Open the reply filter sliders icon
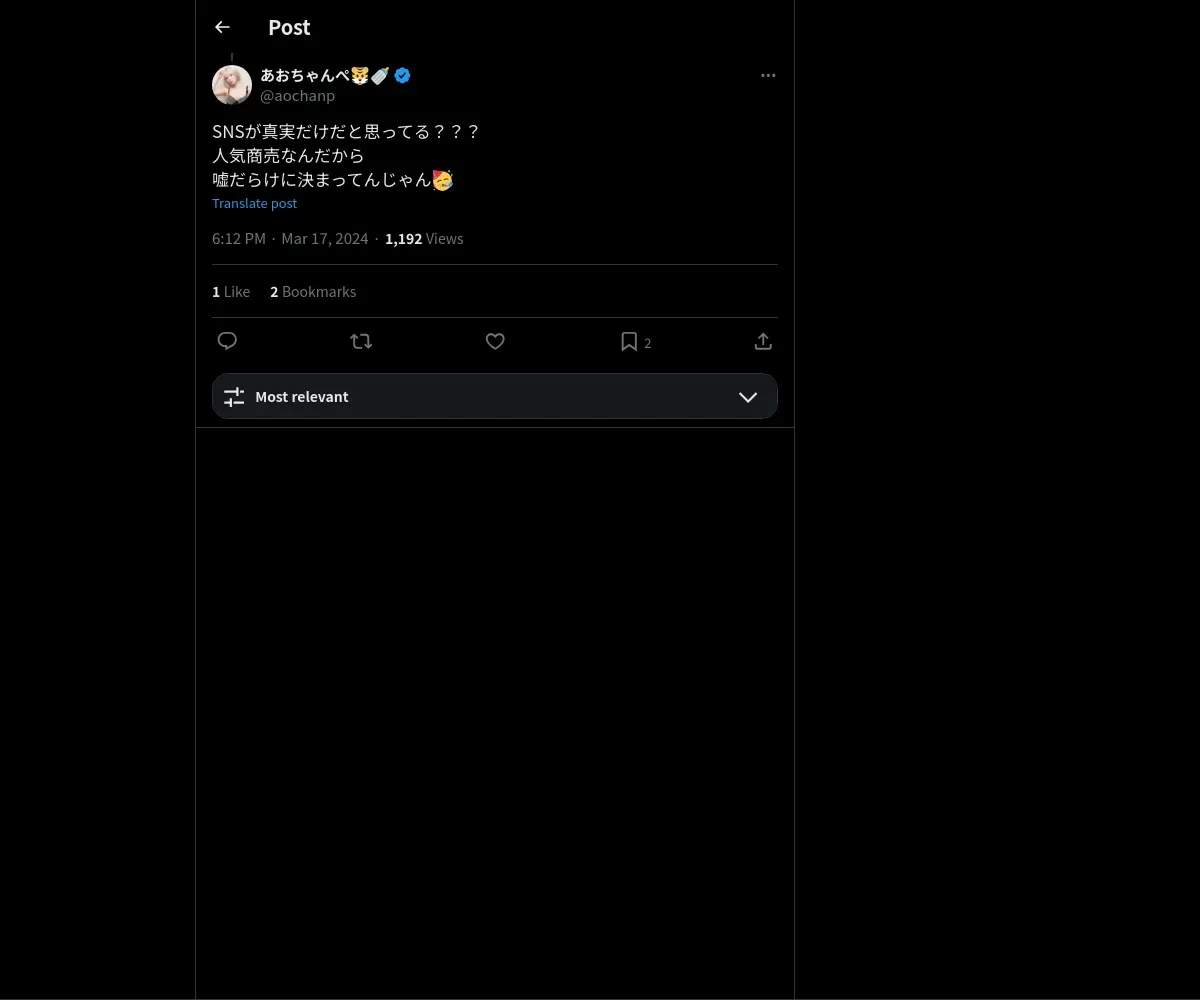1200x1000 pixels. (234, 397)
